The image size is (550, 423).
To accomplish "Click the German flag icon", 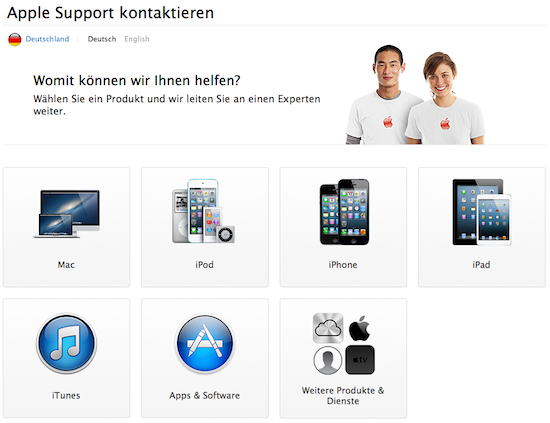I will click(x=15, y=39).
